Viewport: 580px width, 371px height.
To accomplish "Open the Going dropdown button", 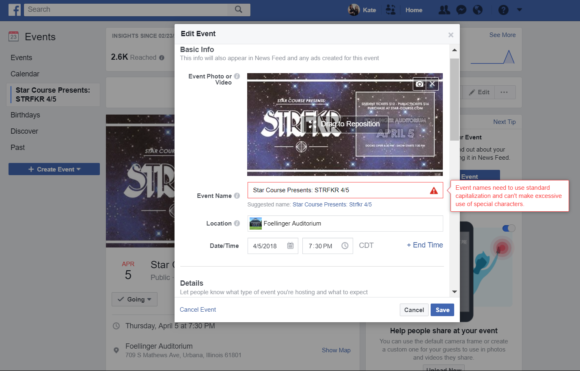I will (135, 299).
